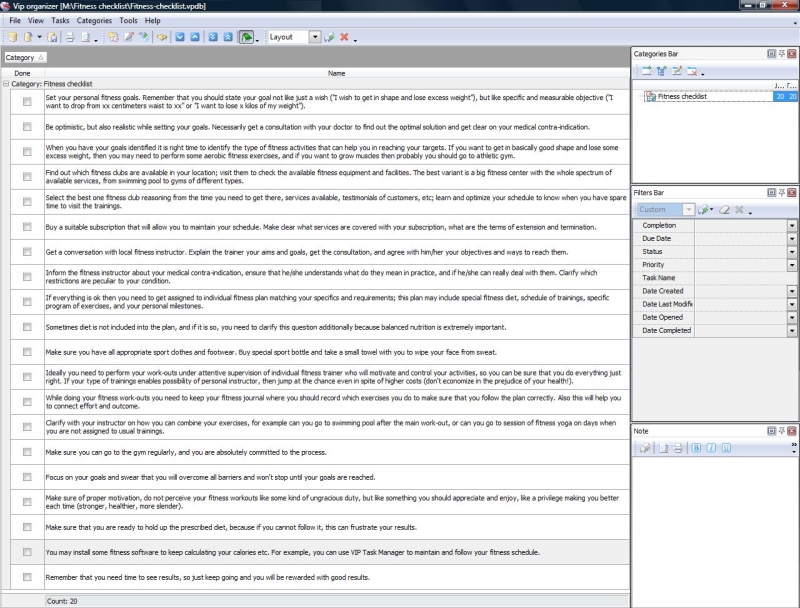Pin the Categories Bar panel

[x=781, y=52]
